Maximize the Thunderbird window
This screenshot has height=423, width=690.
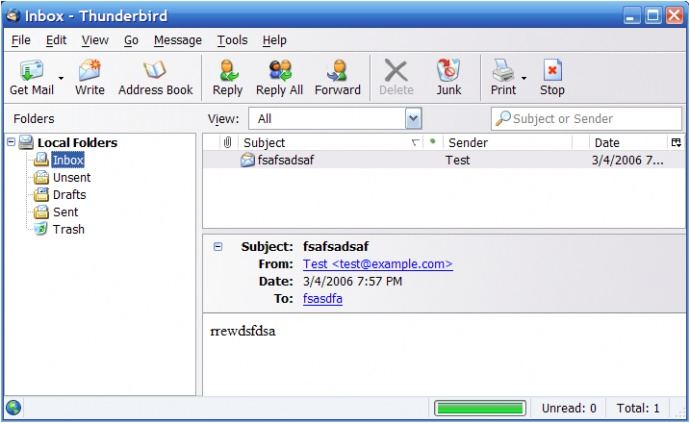[x=653, y=16]
